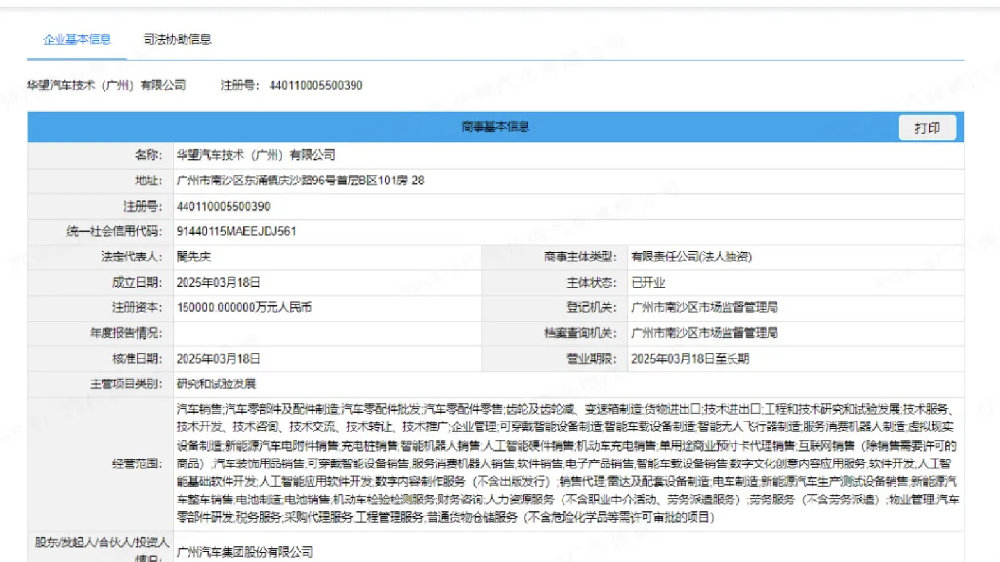
Task: Select 主营项目类别 value 研究和试验发展
Action: [x=216, y=384]
